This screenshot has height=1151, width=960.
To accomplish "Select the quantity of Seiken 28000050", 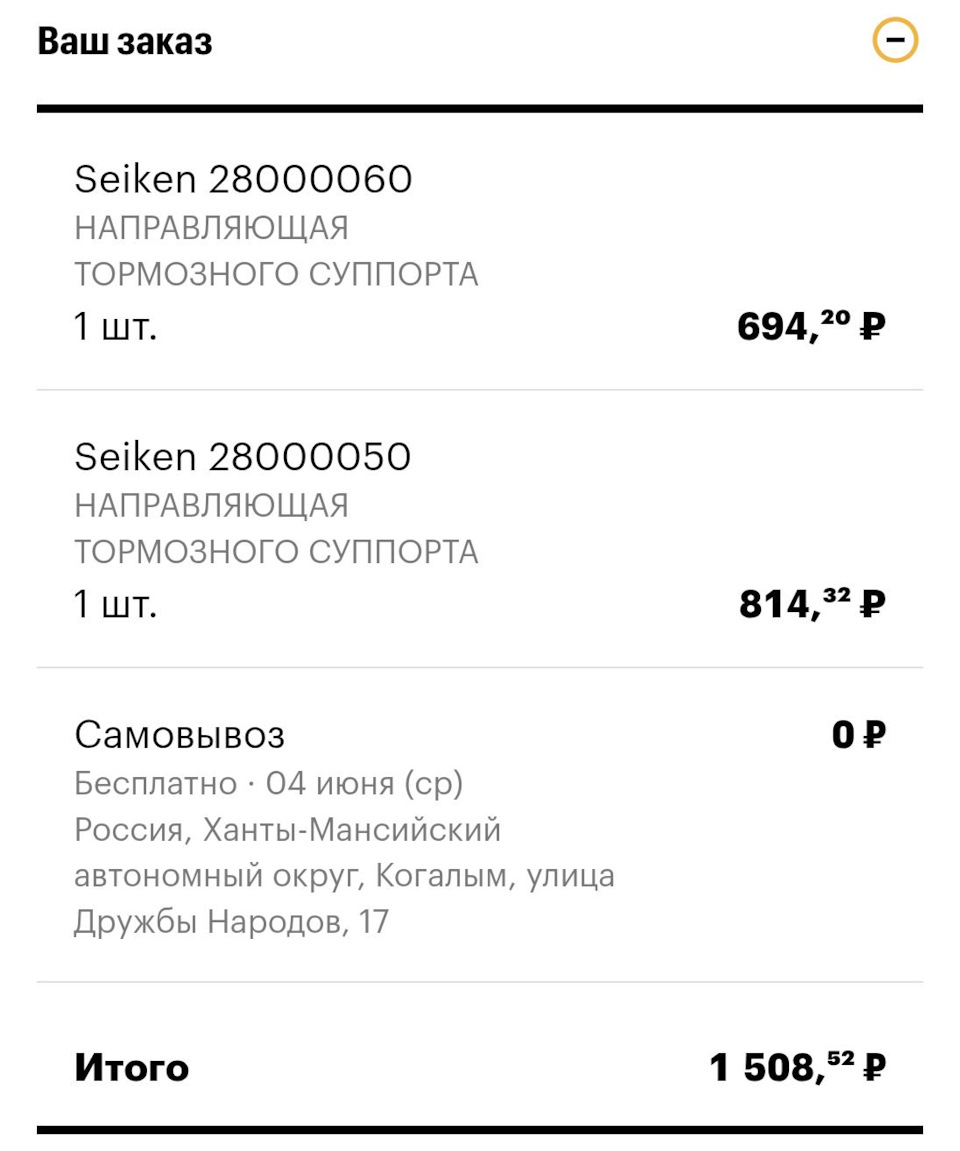I will point(115,605).
